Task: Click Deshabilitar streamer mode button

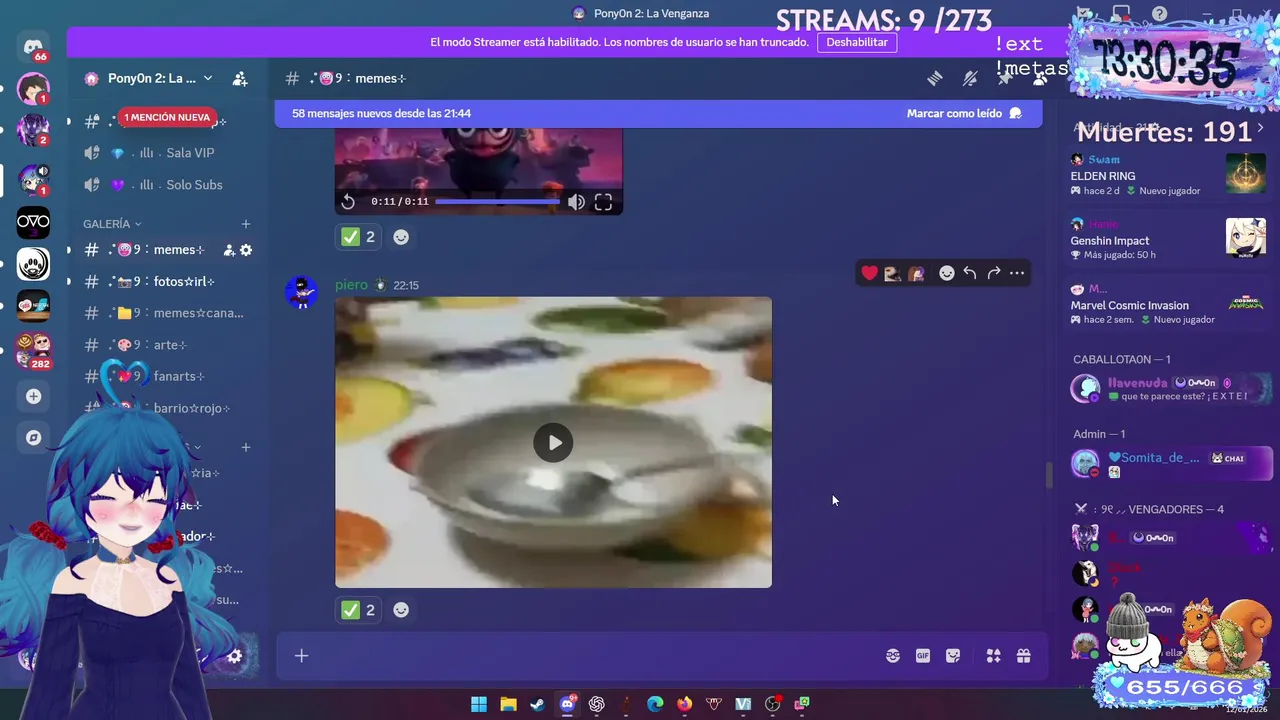Action: 857,43
